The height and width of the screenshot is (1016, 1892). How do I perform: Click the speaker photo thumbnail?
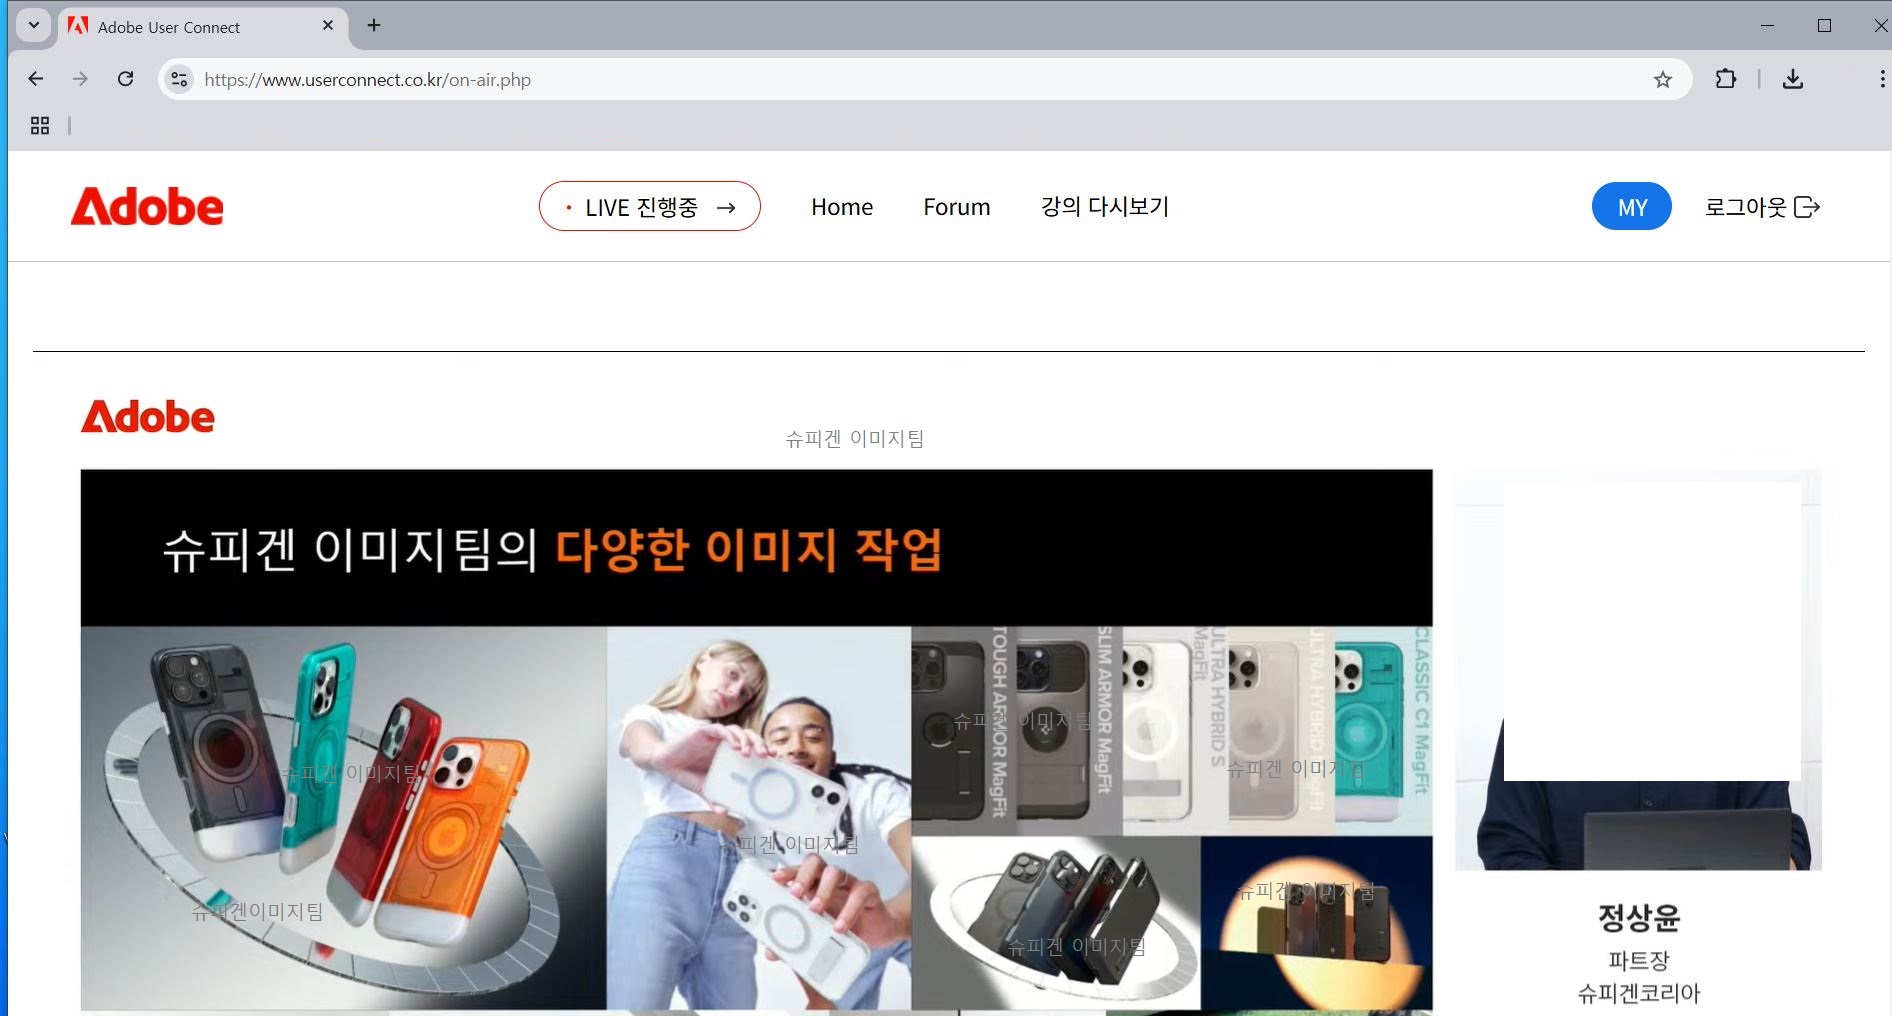(1638, 670)
